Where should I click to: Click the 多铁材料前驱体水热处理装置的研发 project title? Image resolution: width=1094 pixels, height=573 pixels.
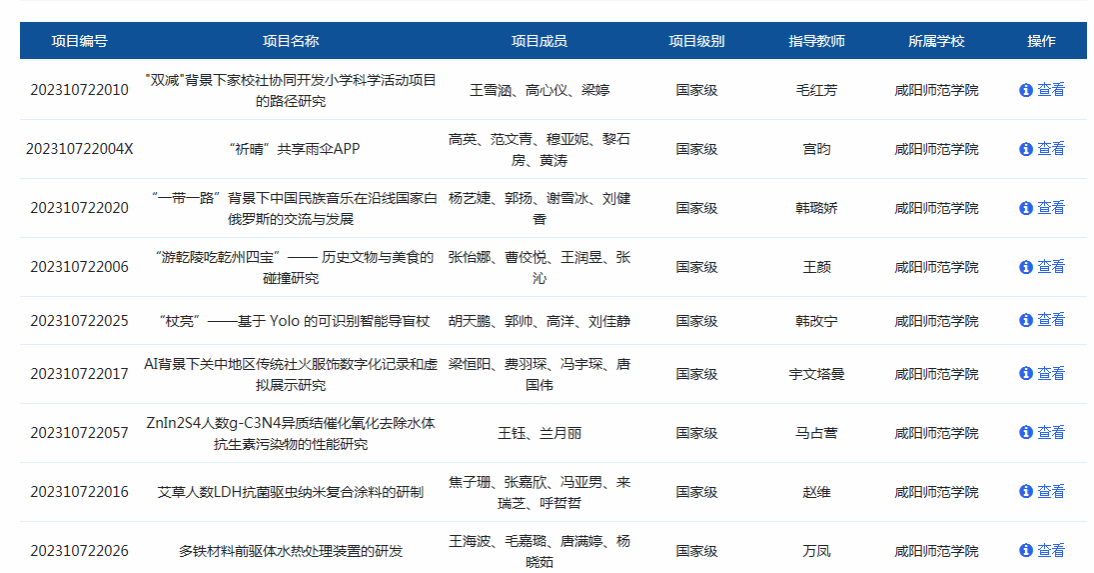[291, 551]
